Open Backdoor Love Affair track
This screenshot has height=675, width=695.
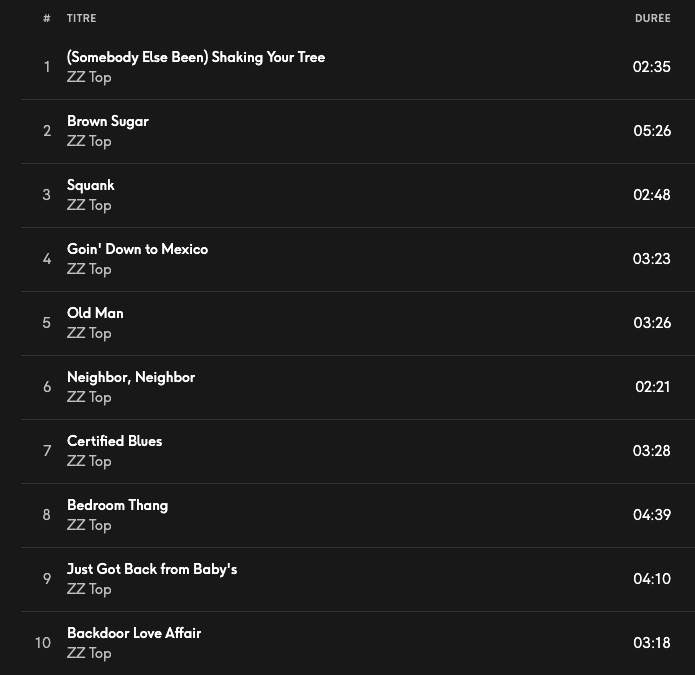134,633
